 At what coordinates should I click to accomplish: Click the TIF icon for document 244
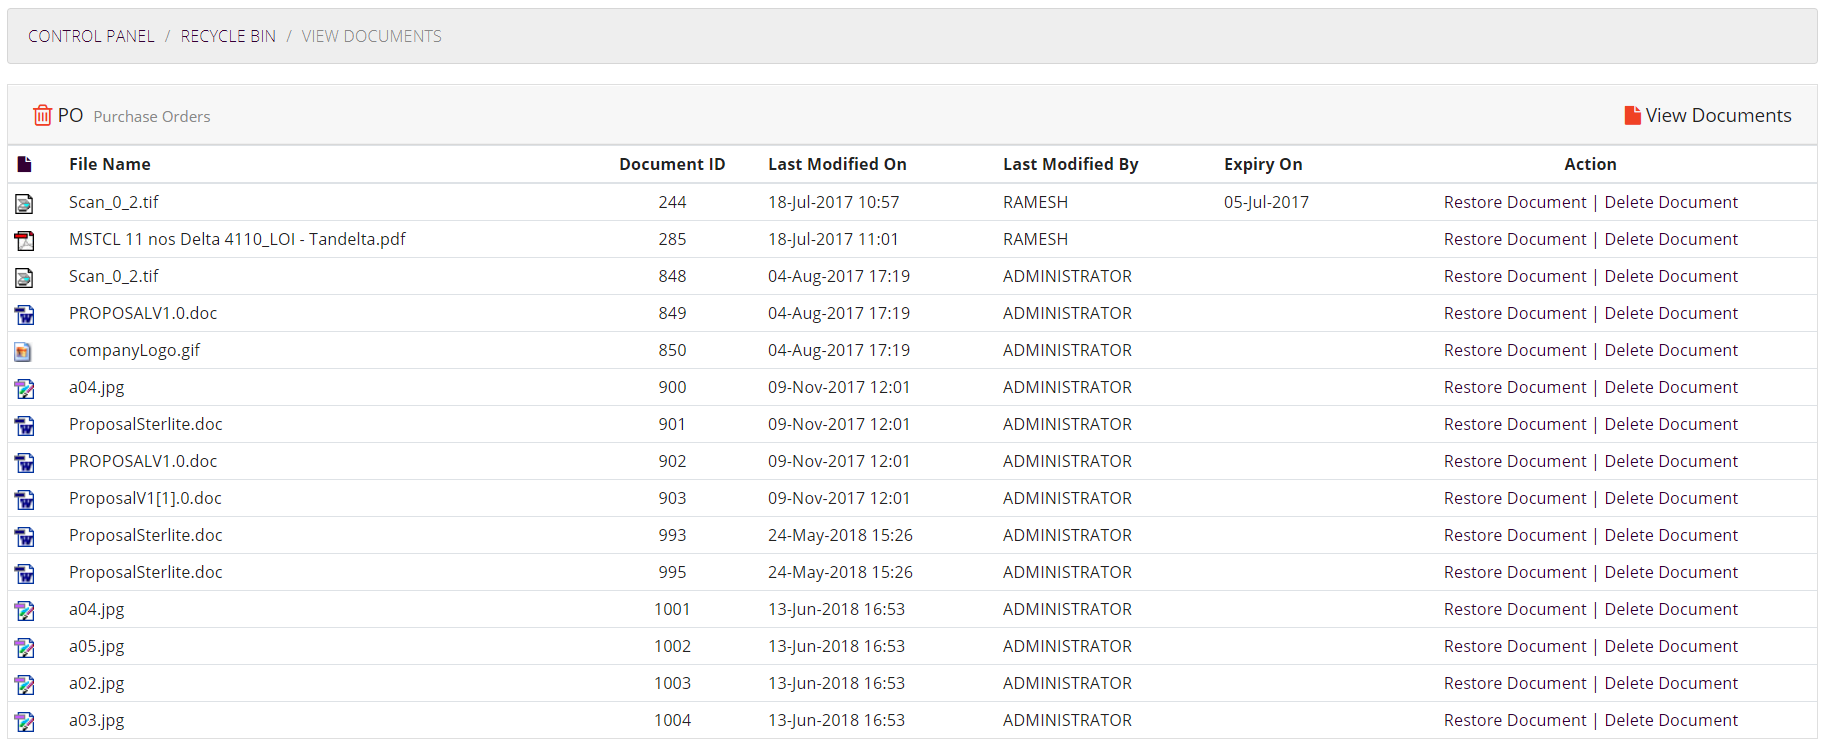[x=24, y=203]
